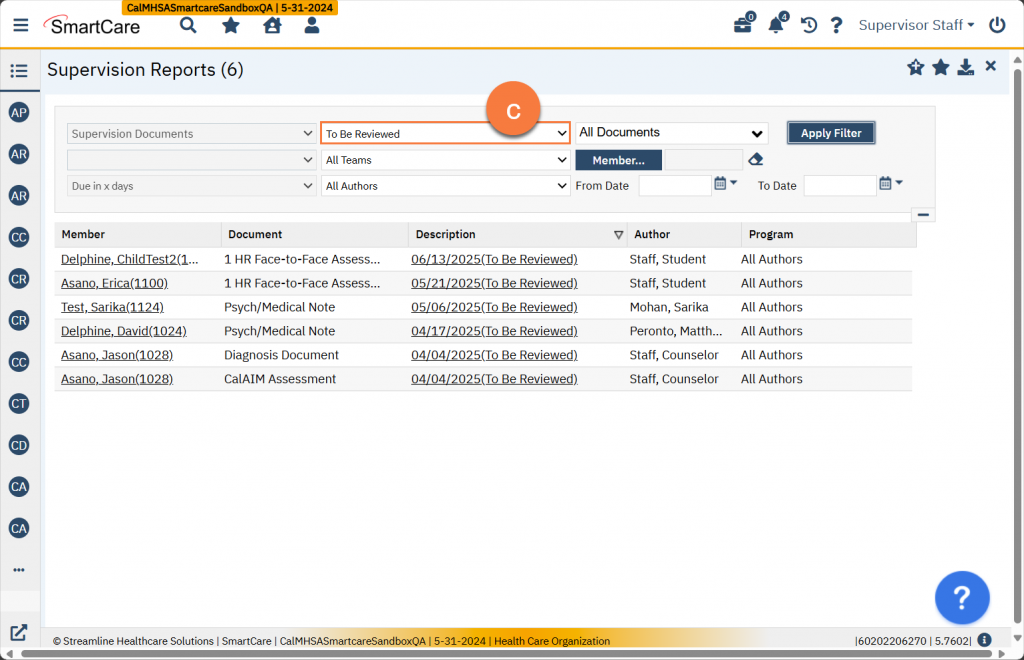
Task: Open the hamburger menu icon
Action: point(21,25)
